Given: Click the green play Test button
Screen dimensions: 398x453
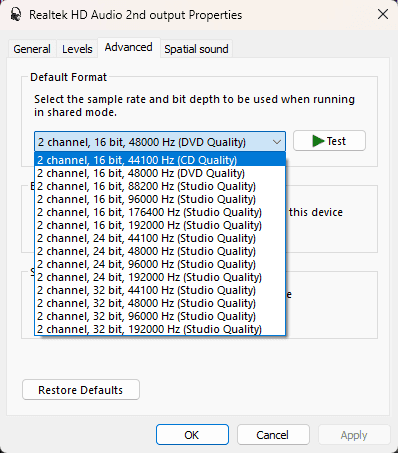Looking at the screenshot, I should (x=329, y=141).
